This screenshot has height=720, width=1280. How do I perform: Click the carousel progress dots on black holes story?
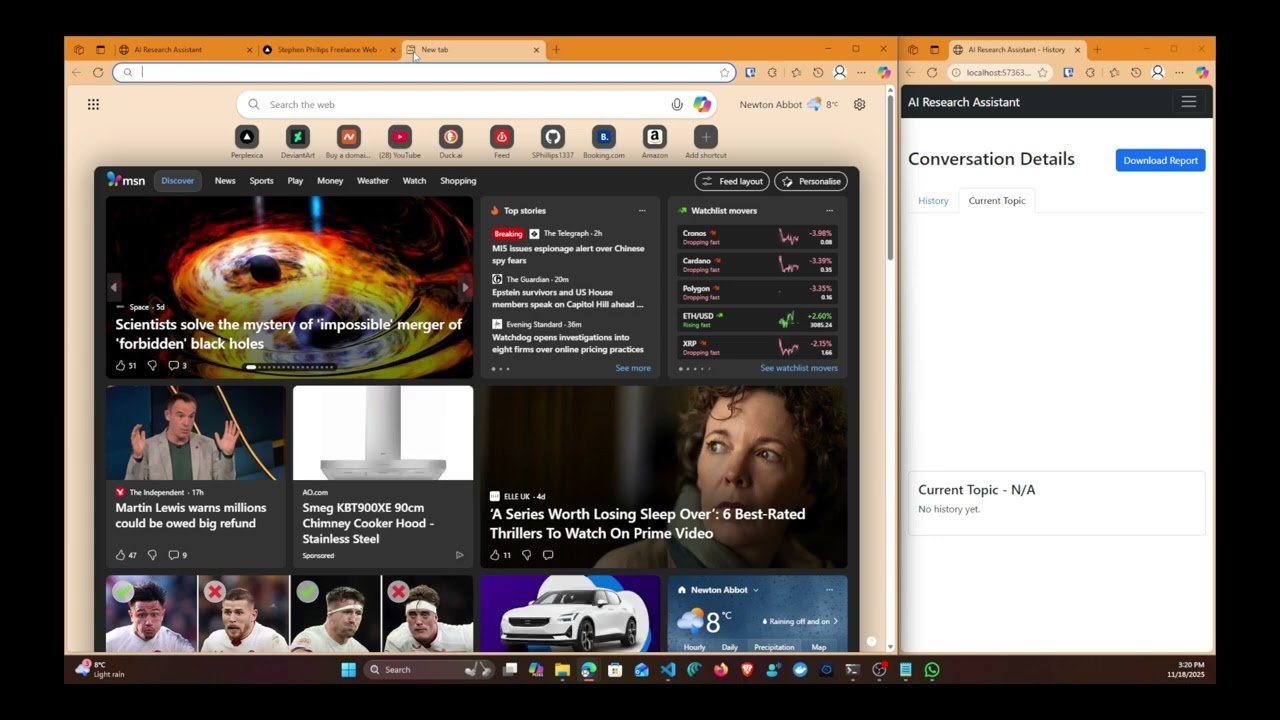tap(290, 367)
